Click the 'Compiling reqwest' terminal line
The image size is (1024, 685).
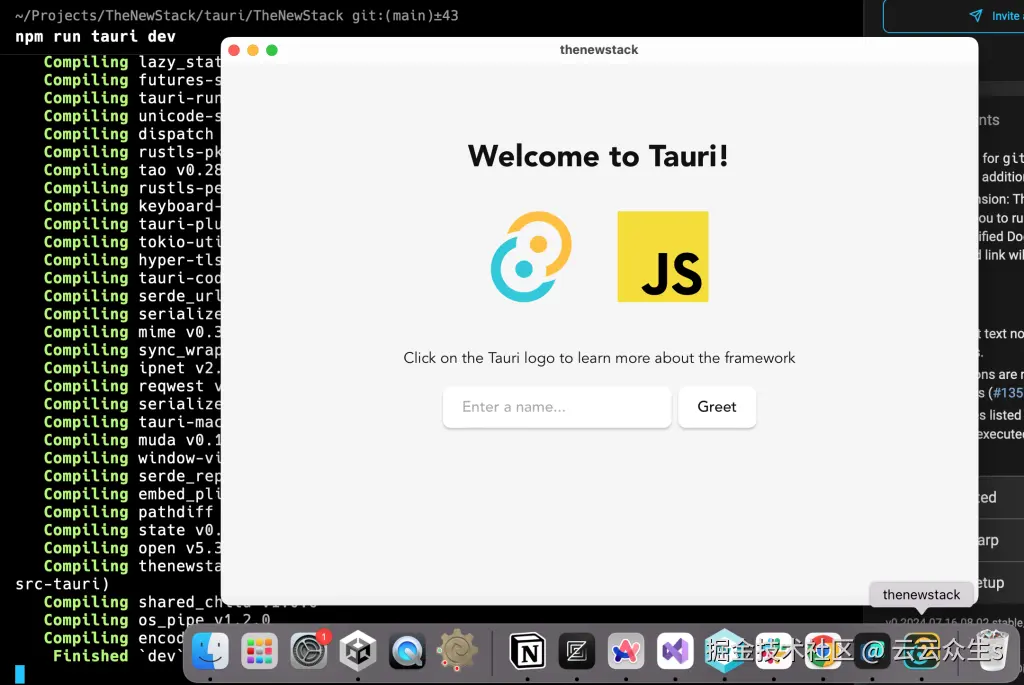tap(132, 386)
